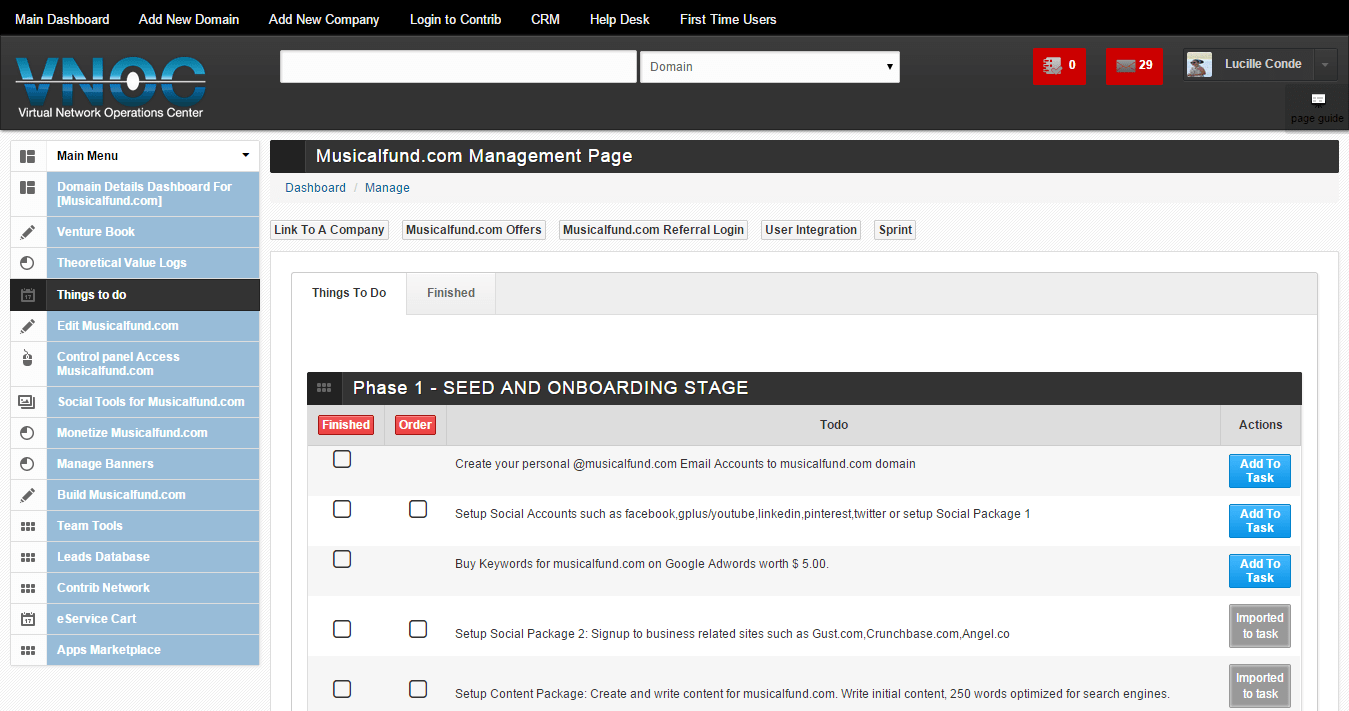Check Finished box for Buy Keywords task
This screenshot has width=1349, height=711.
(x=342, y=559)
